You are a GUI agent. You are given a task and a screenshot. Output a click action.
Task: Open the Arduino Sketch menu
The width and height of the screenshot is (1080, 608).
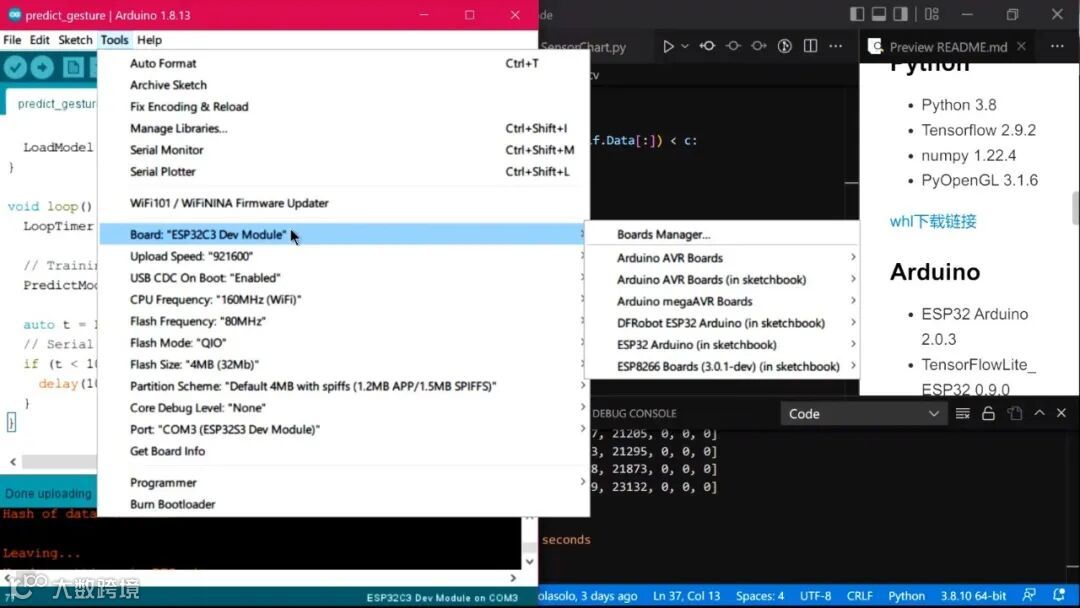click(x=75, y=40)
